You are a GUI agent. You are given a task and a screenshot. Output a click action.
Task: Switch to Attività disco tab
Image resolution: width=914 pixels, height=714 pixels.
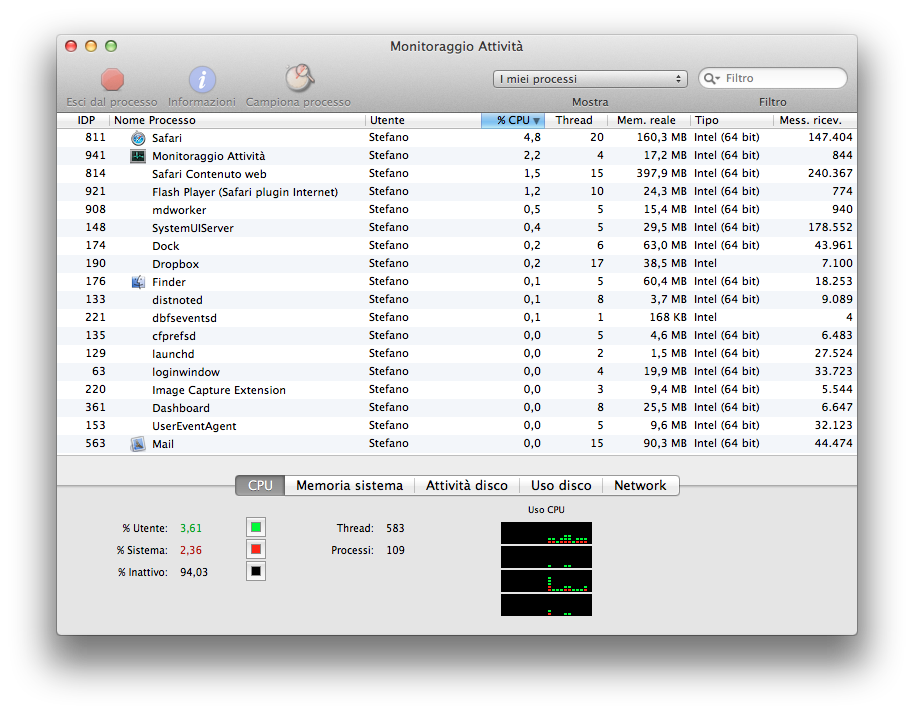(466, 486)
